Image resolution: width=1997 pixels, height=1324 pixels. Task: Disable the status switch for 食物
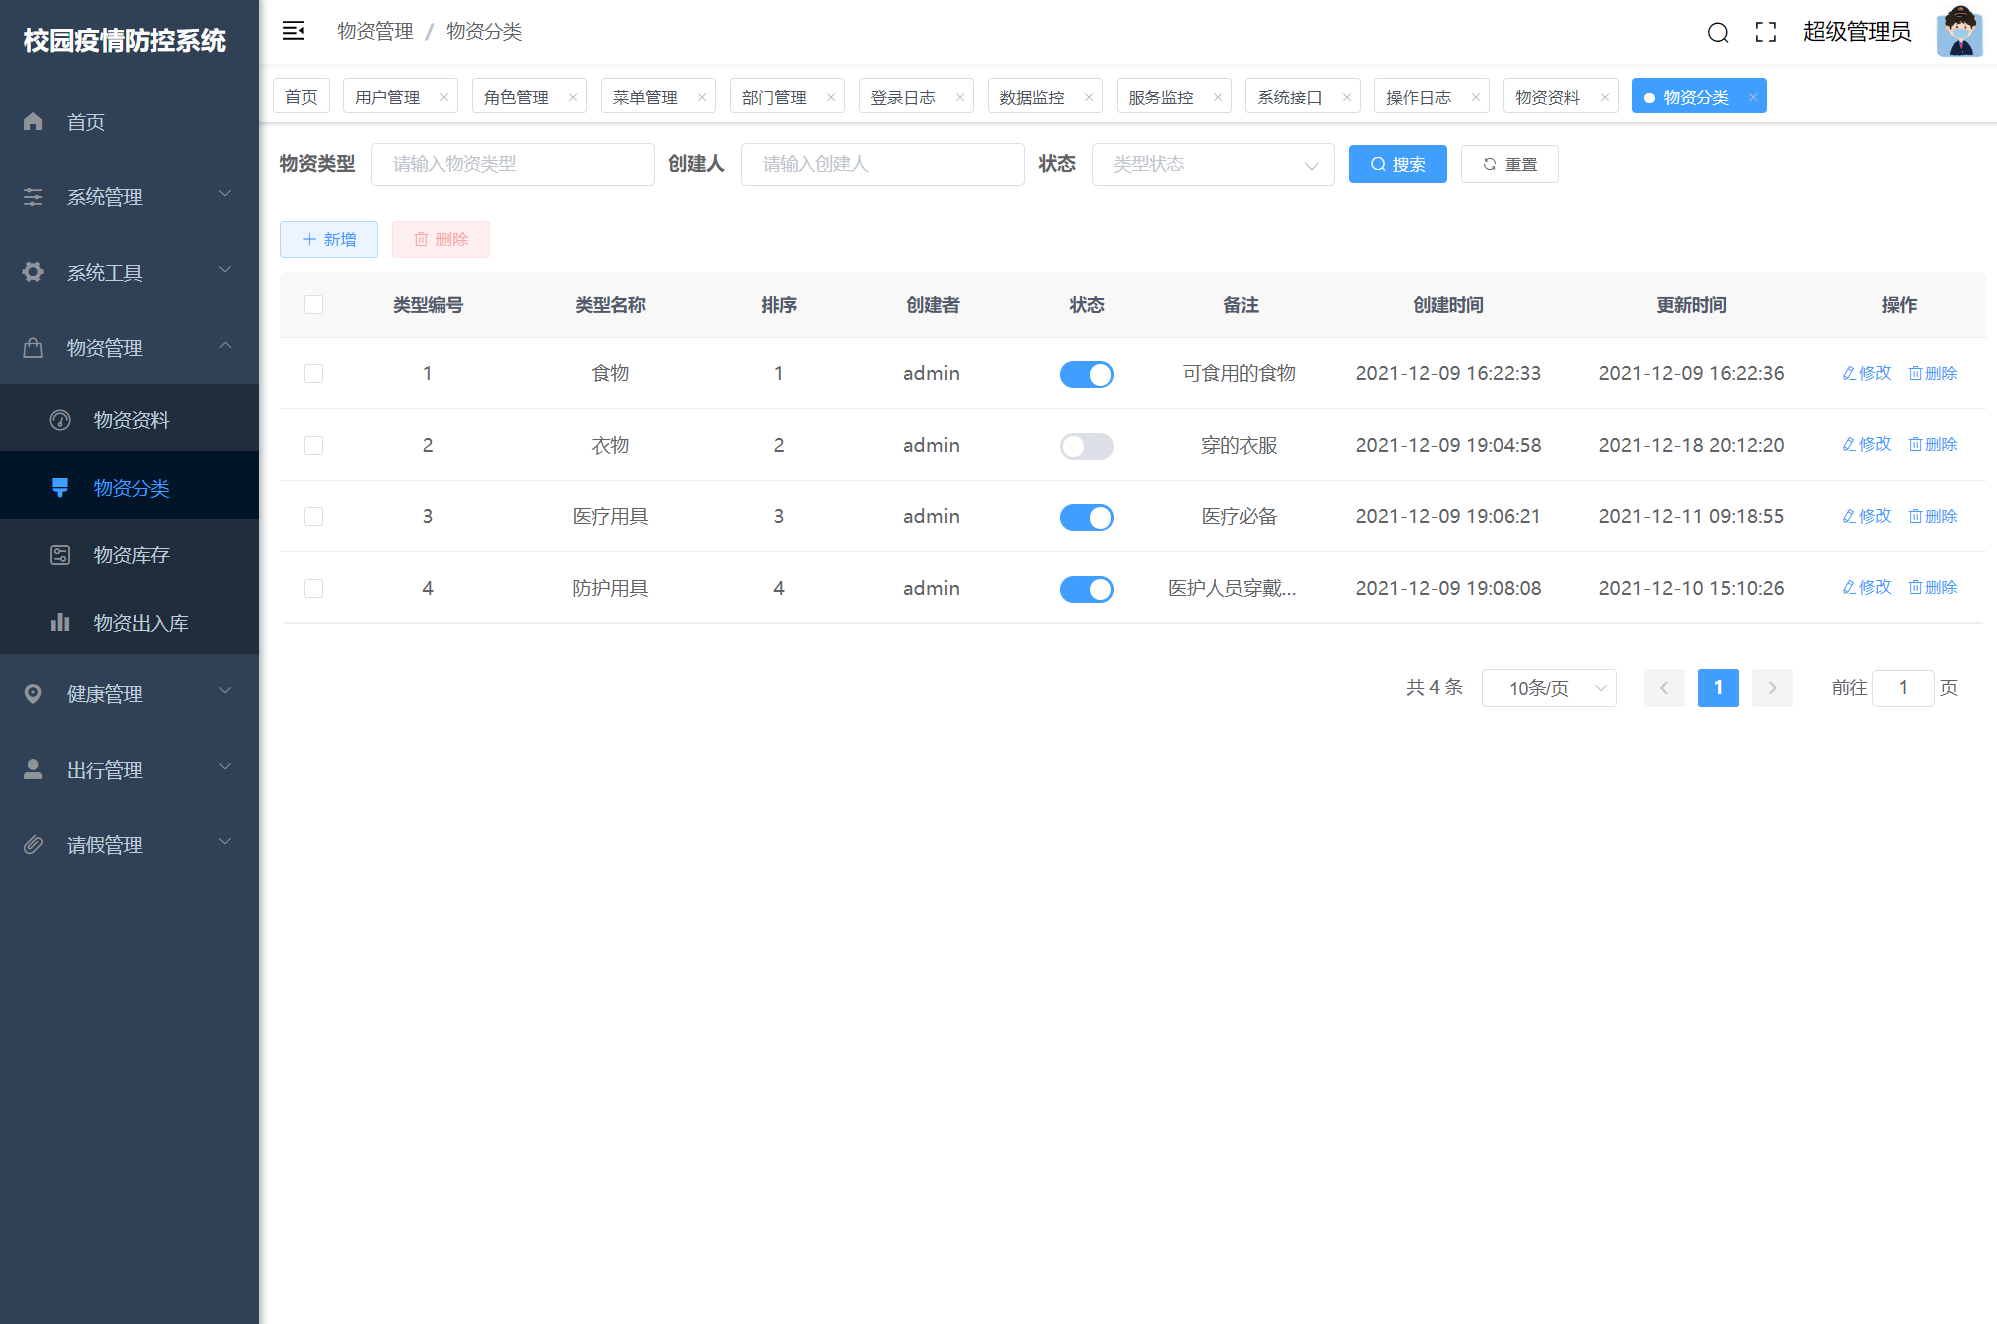click(1086, 374)
